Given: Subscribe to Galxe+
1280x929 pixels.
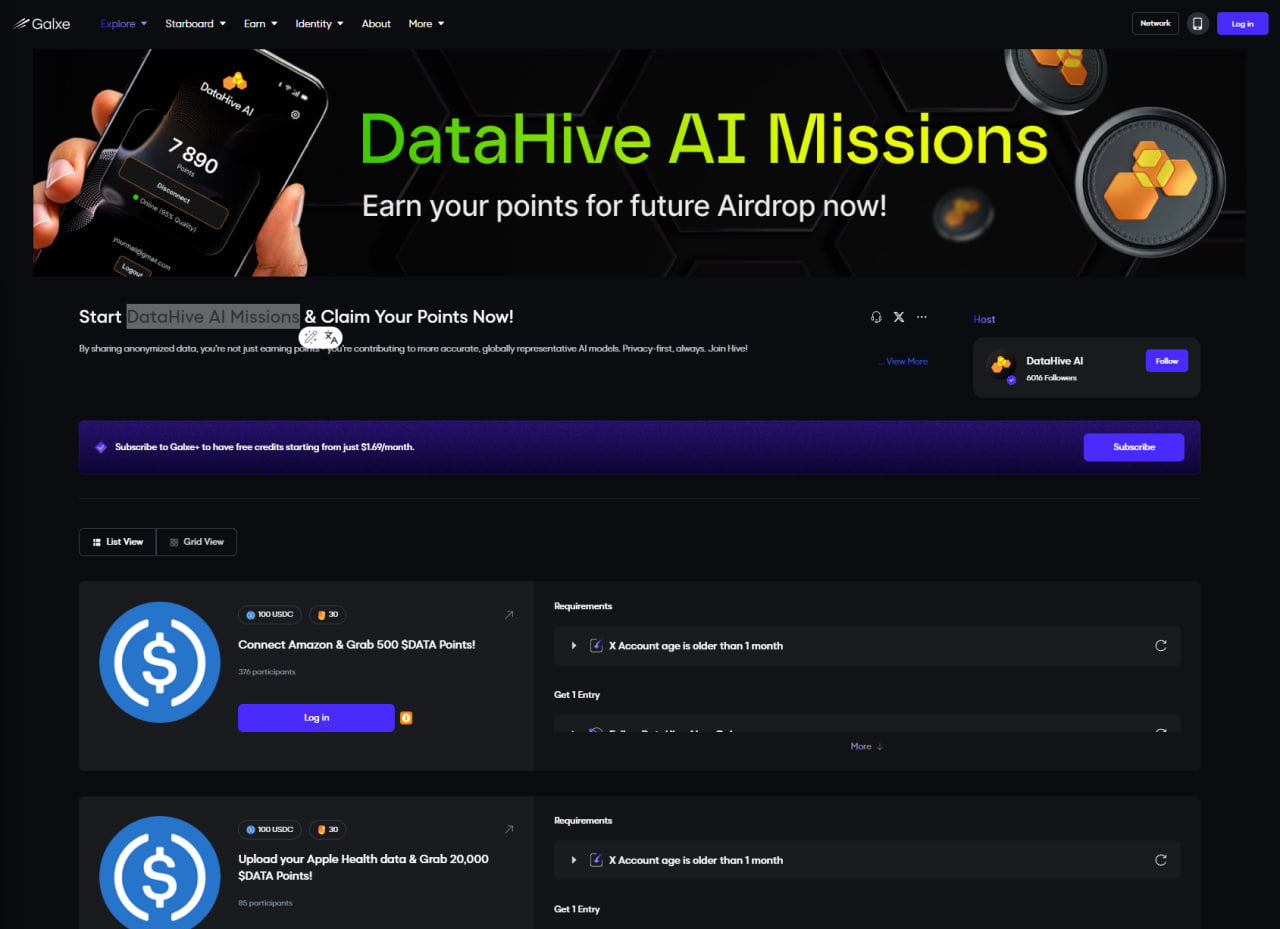Looking at the screenshot, I should pos(1134,447).
